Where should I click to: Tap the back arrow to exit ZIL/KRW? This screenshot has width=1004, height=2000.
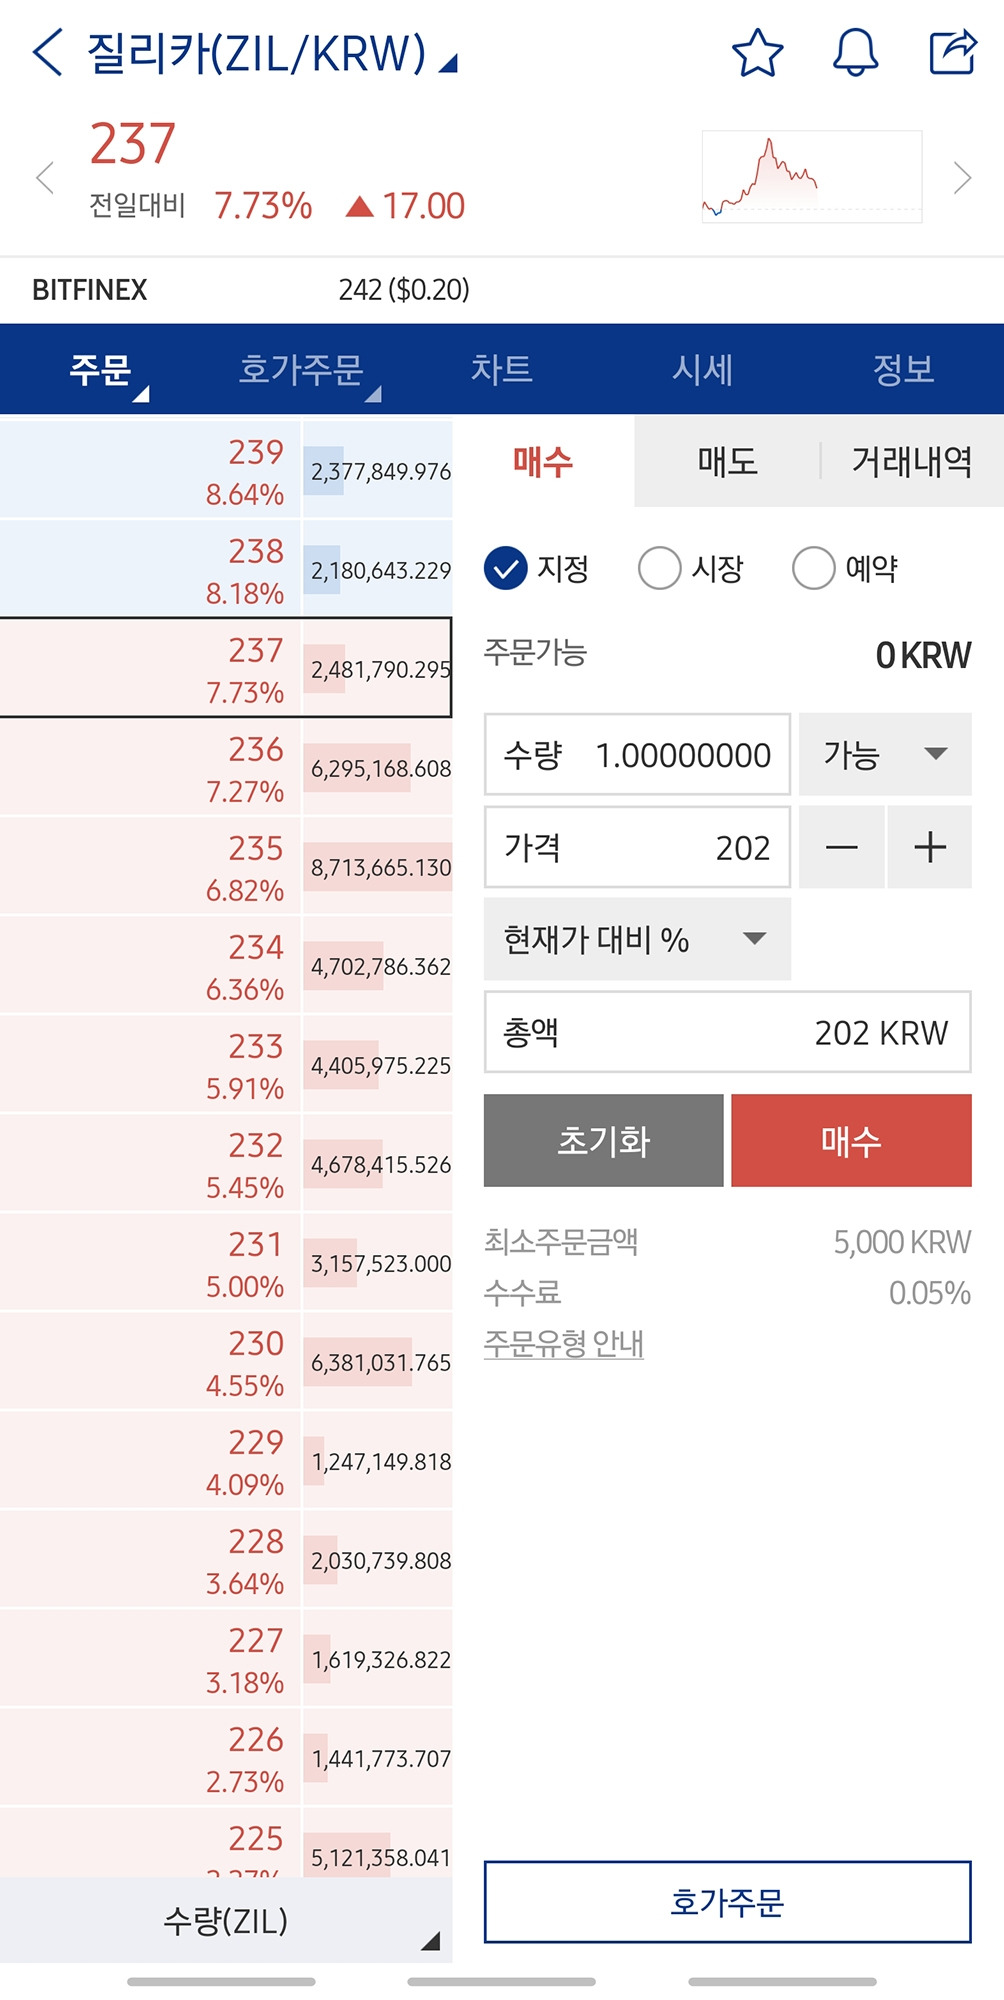click(45, 52)
